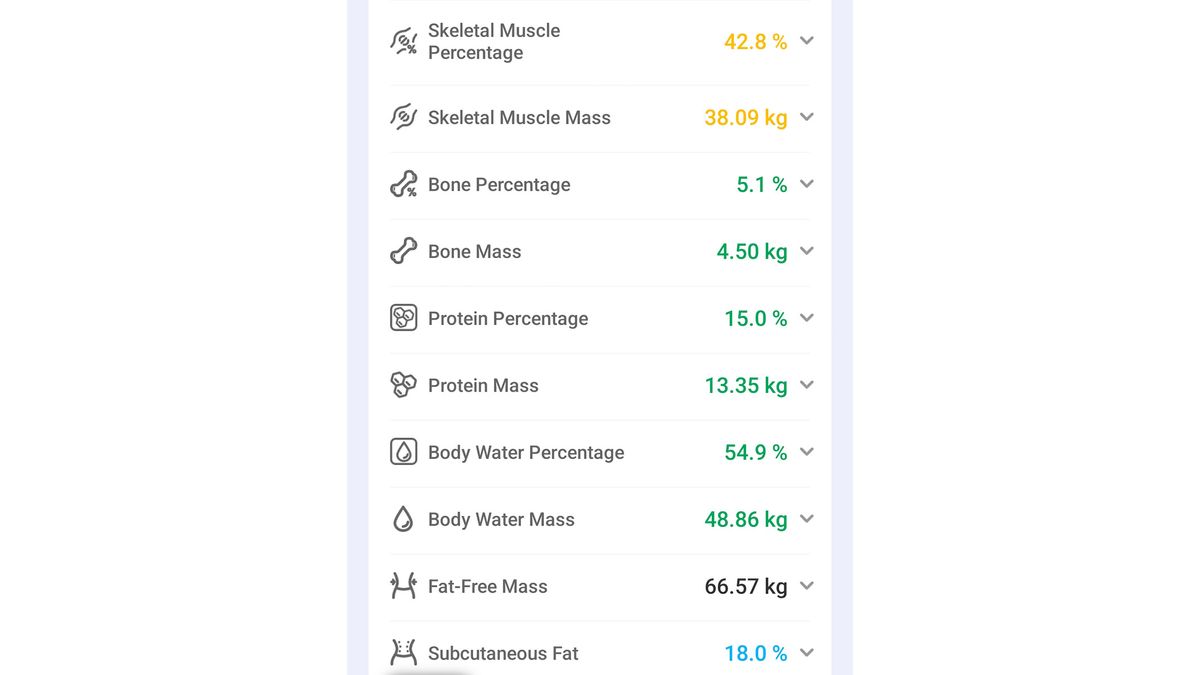This screenshot has height=675, width=1200.
Task: Expand the Fat-Free Mass details chevron
Action: tap(807, 586)
